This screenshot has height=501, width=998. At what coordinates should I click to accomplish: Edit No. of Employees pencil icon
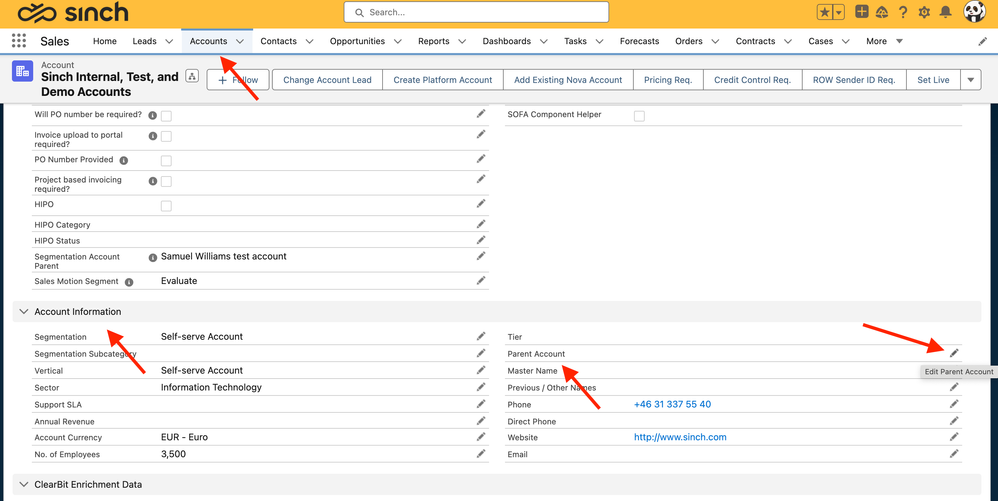tap(481, 453)
